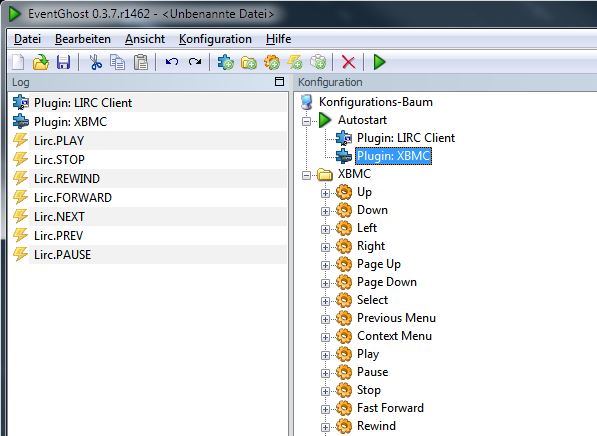Save configuration with the floppy disk icon

click(x=64, y=62)
